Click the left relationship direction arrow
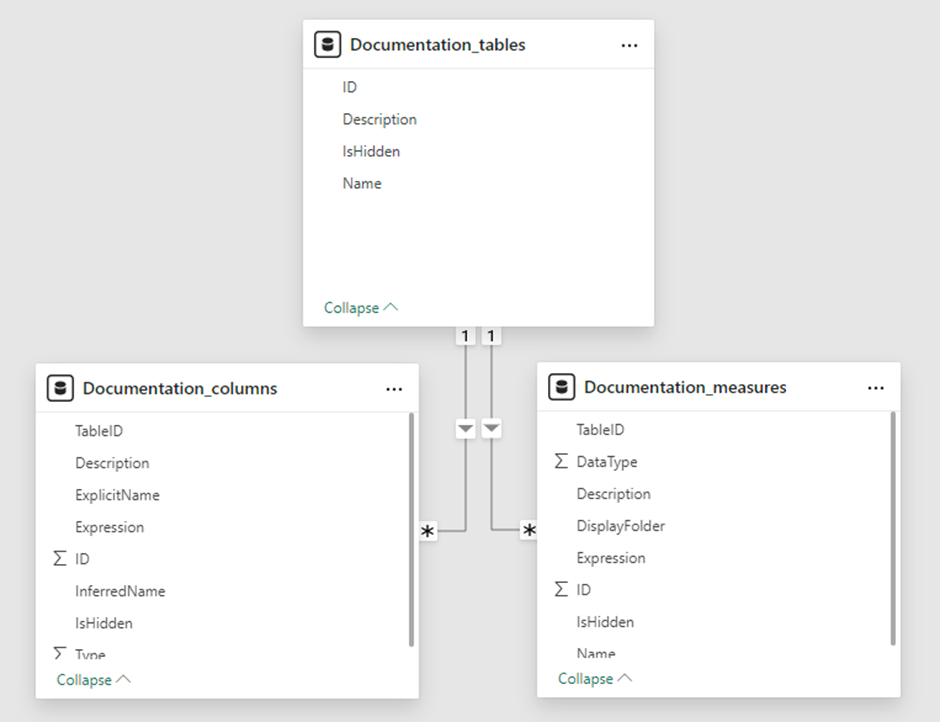940x722 pixels. pos(465,429)
